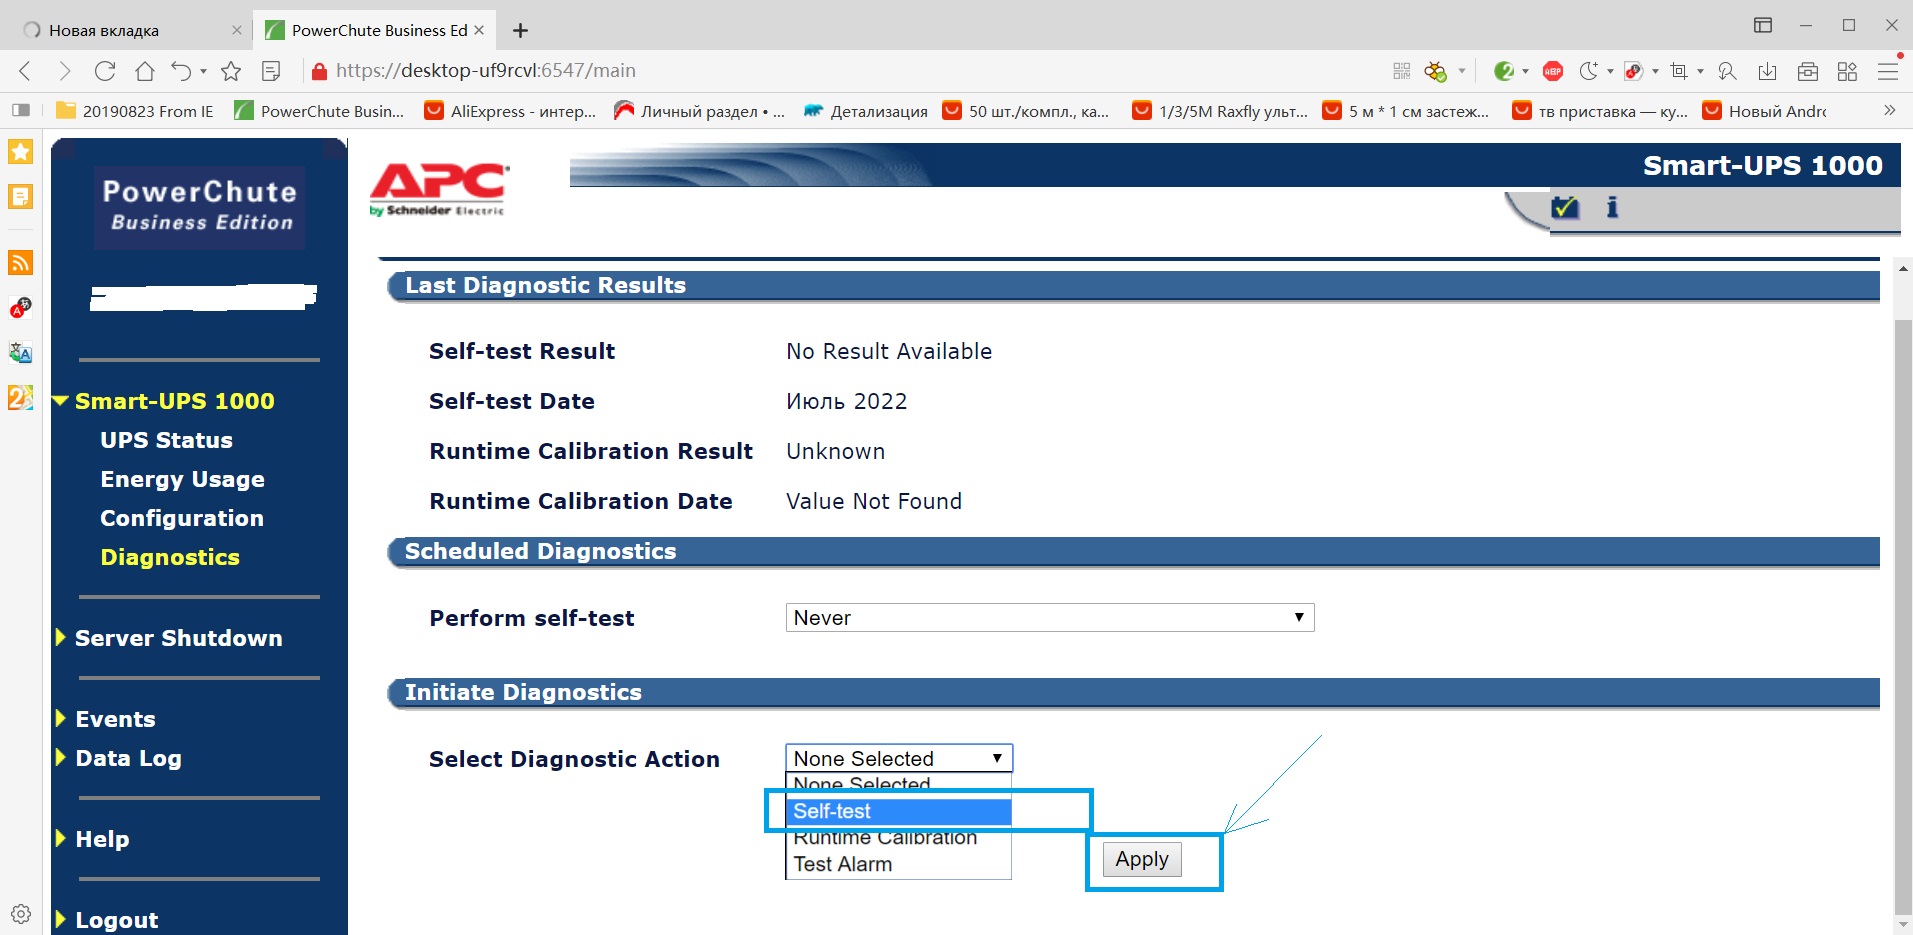Open the translator icon in the top toolbar

1634,71
